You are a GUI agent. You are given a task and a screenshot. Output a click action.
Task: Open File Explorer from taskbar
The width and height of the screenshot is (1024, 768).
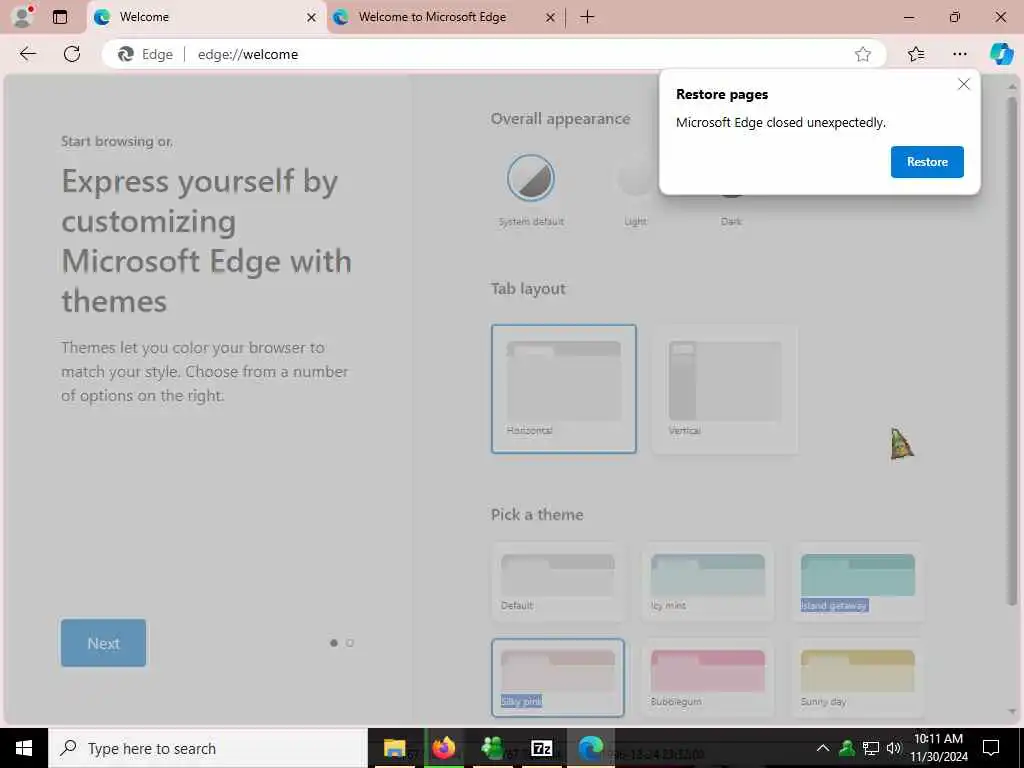(394, 748)
